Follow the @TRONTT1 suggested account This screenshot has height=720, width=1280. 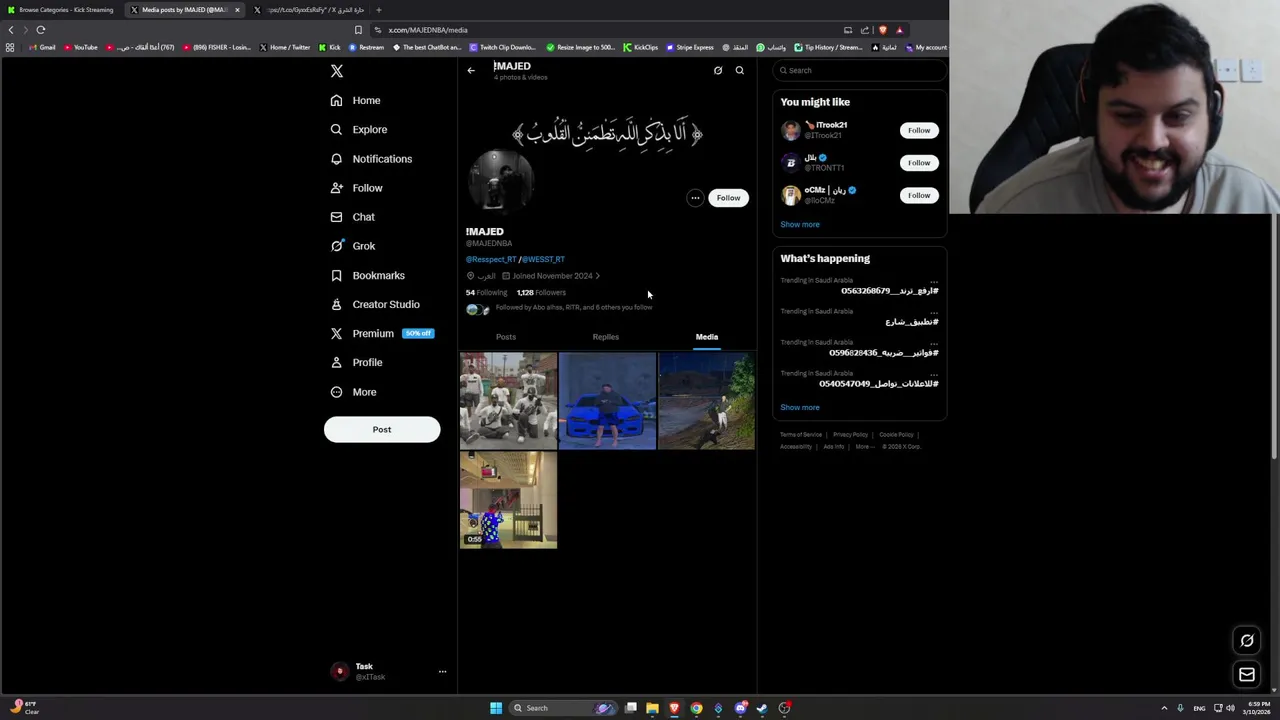coord(919,163)
